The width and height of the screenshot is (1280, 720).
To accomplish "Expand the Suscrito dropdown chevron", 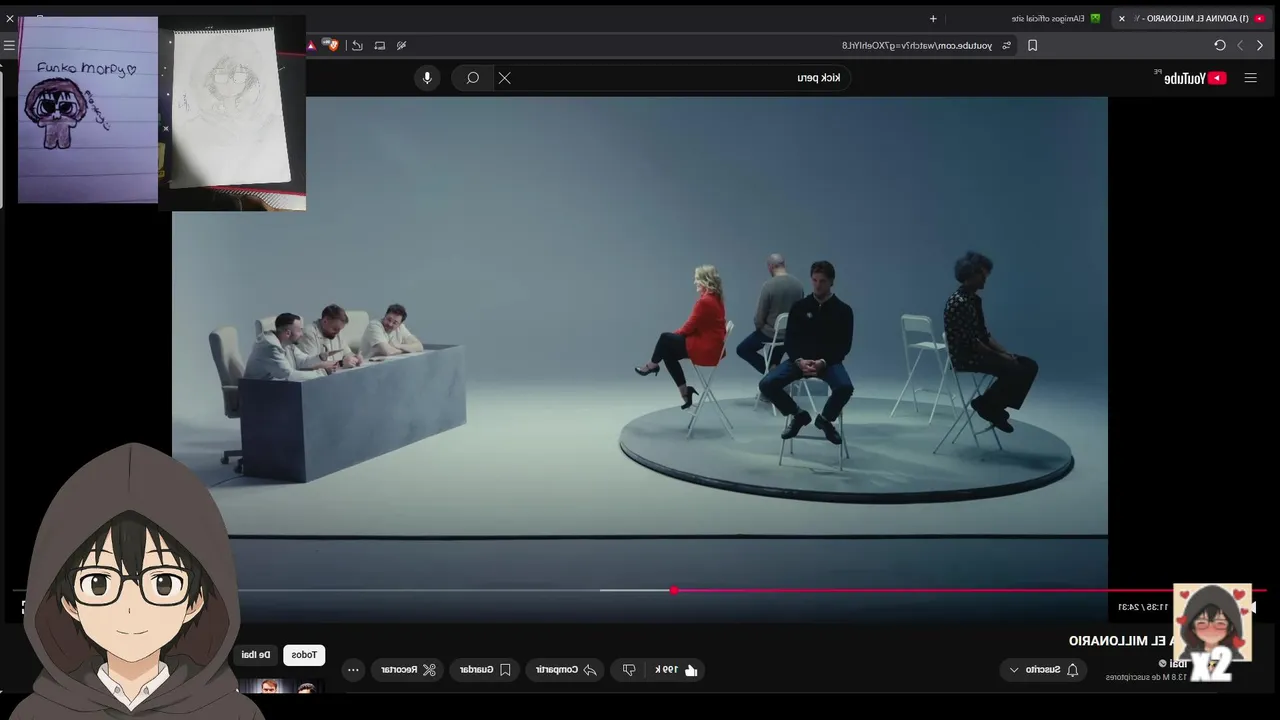I will 1014,670.
